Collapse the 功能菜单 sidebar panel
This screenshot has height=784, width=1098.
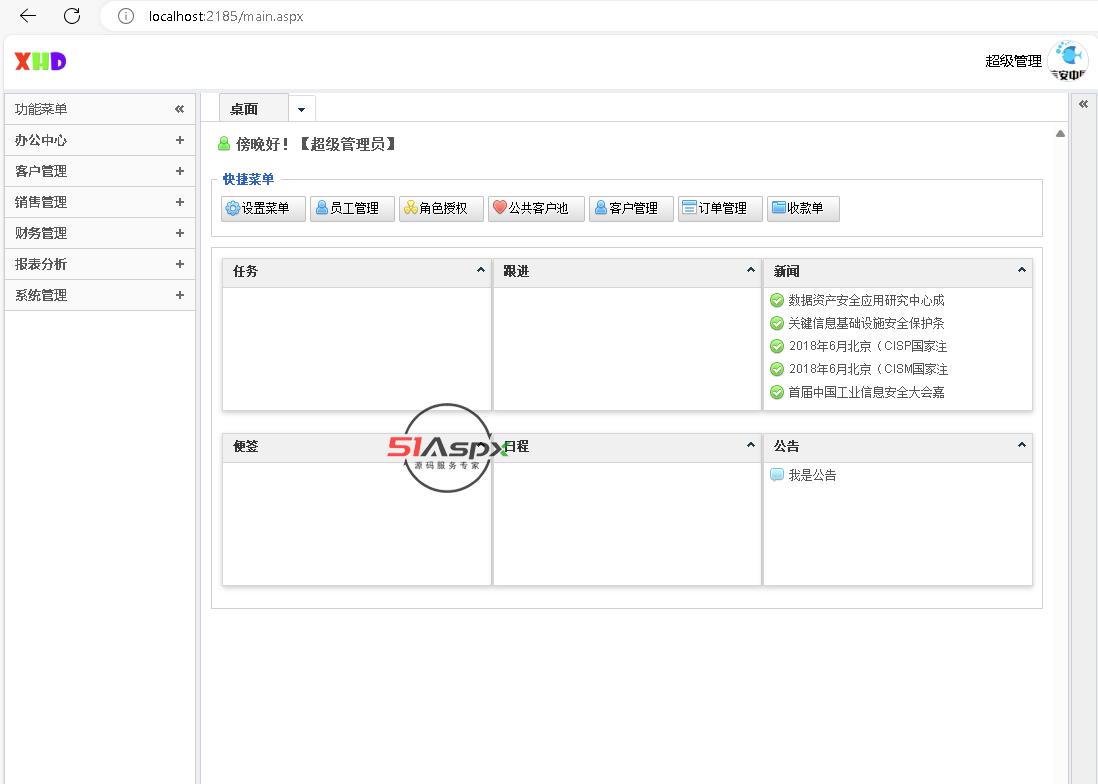(x=180, y=109)
